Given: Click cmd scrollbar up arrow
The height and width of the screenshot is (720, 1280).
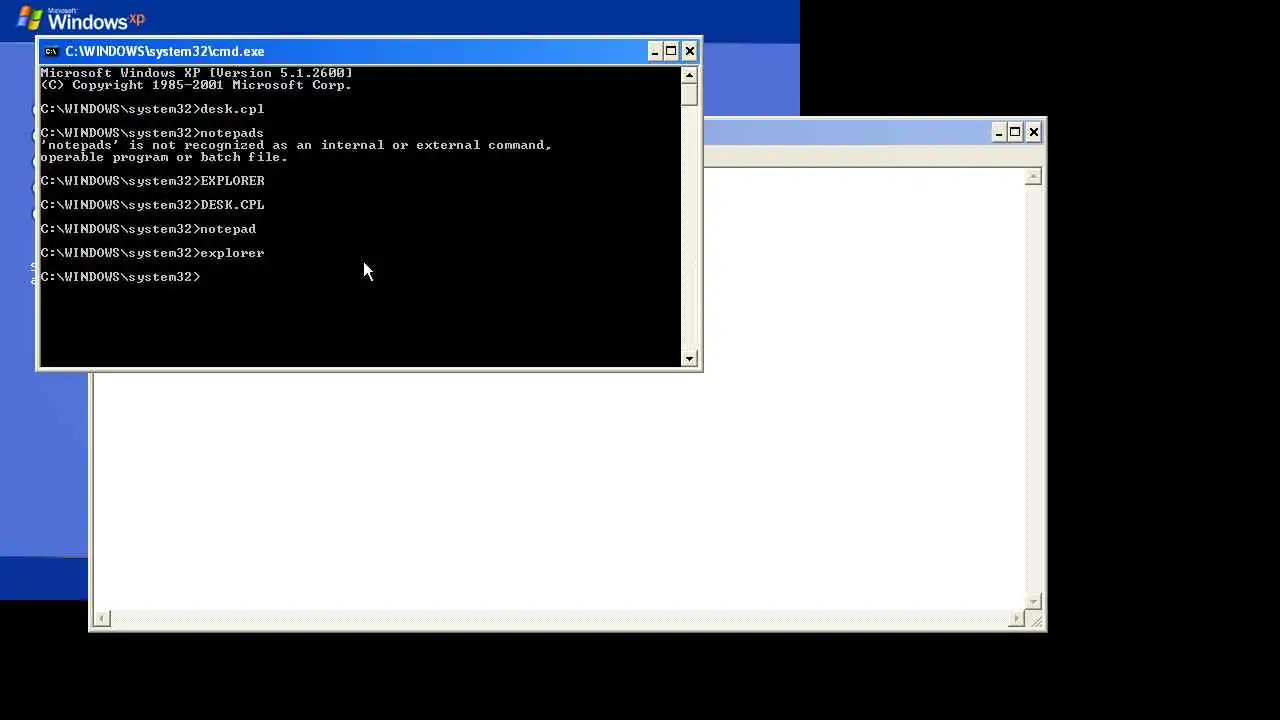Looking at the screenshot, I should 689,75.
